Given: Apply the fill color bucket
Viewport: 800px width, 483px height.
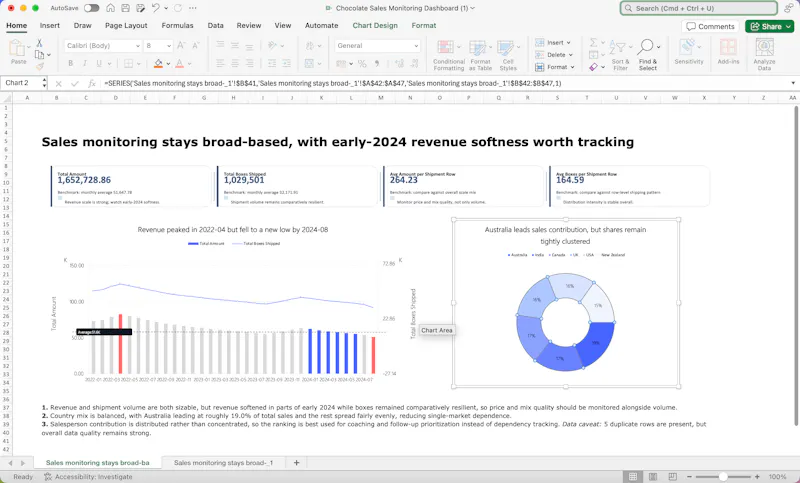Looking at the screenshot, I should (158, 63).
